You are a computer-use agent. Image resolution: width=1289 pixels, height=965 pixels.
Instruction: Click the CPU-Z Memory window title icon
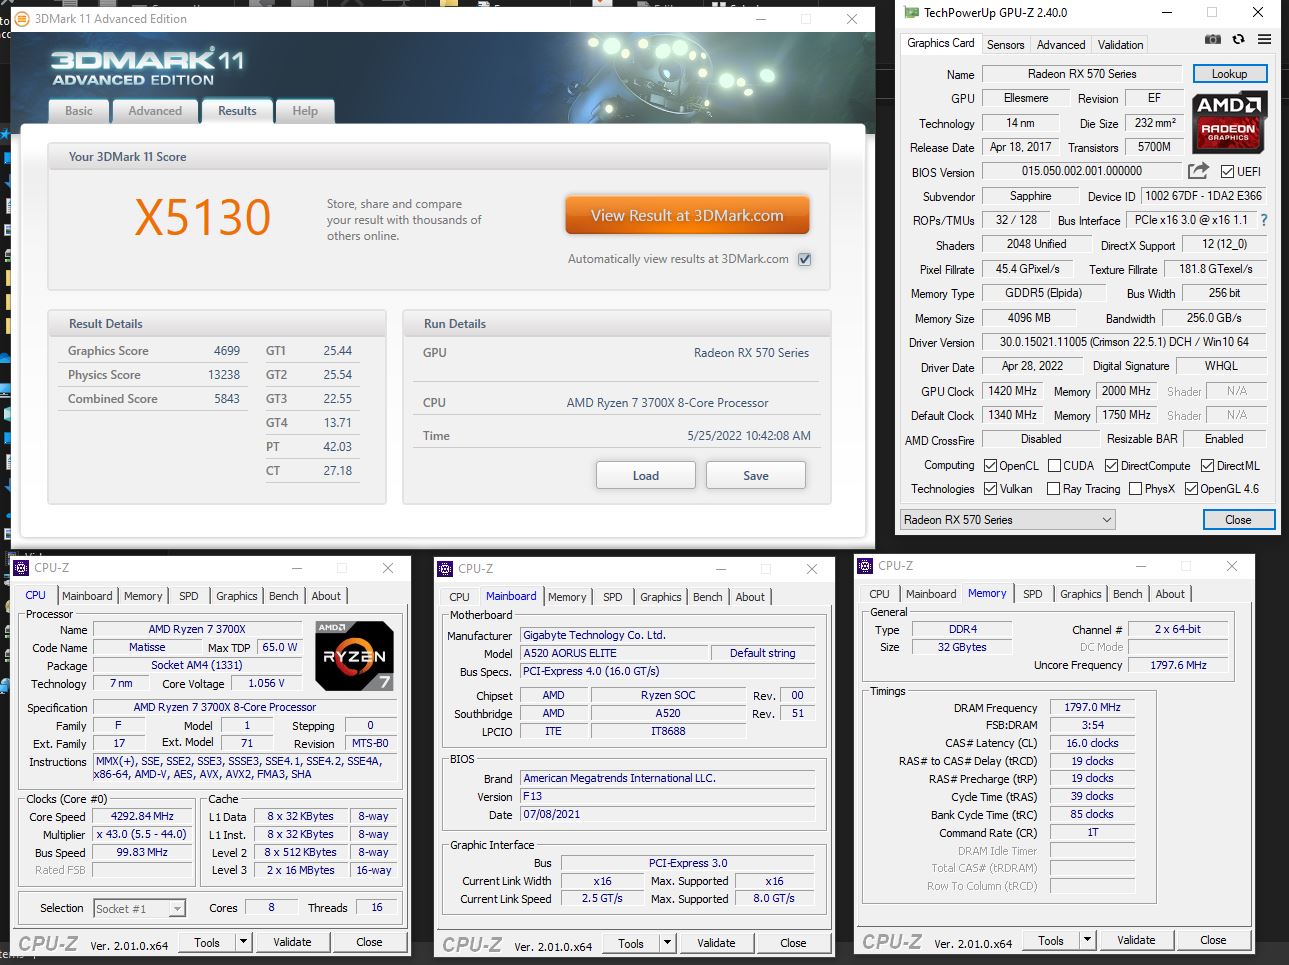(866, 566)
